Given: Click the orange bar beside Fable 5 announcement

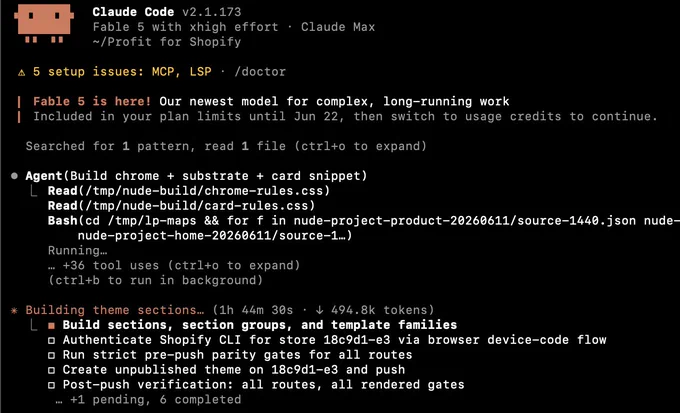Looking at the screenshot, I should pos(19,109).
